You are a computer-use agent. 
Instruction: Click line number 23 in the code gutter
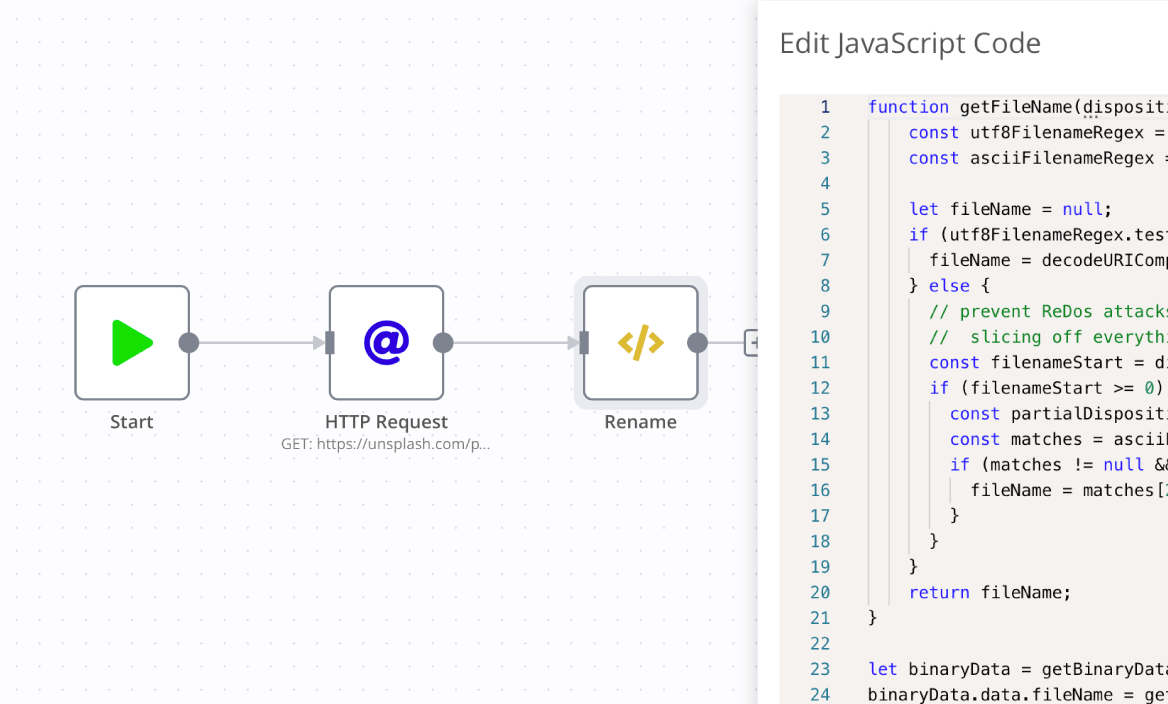[x=820, y=669]
